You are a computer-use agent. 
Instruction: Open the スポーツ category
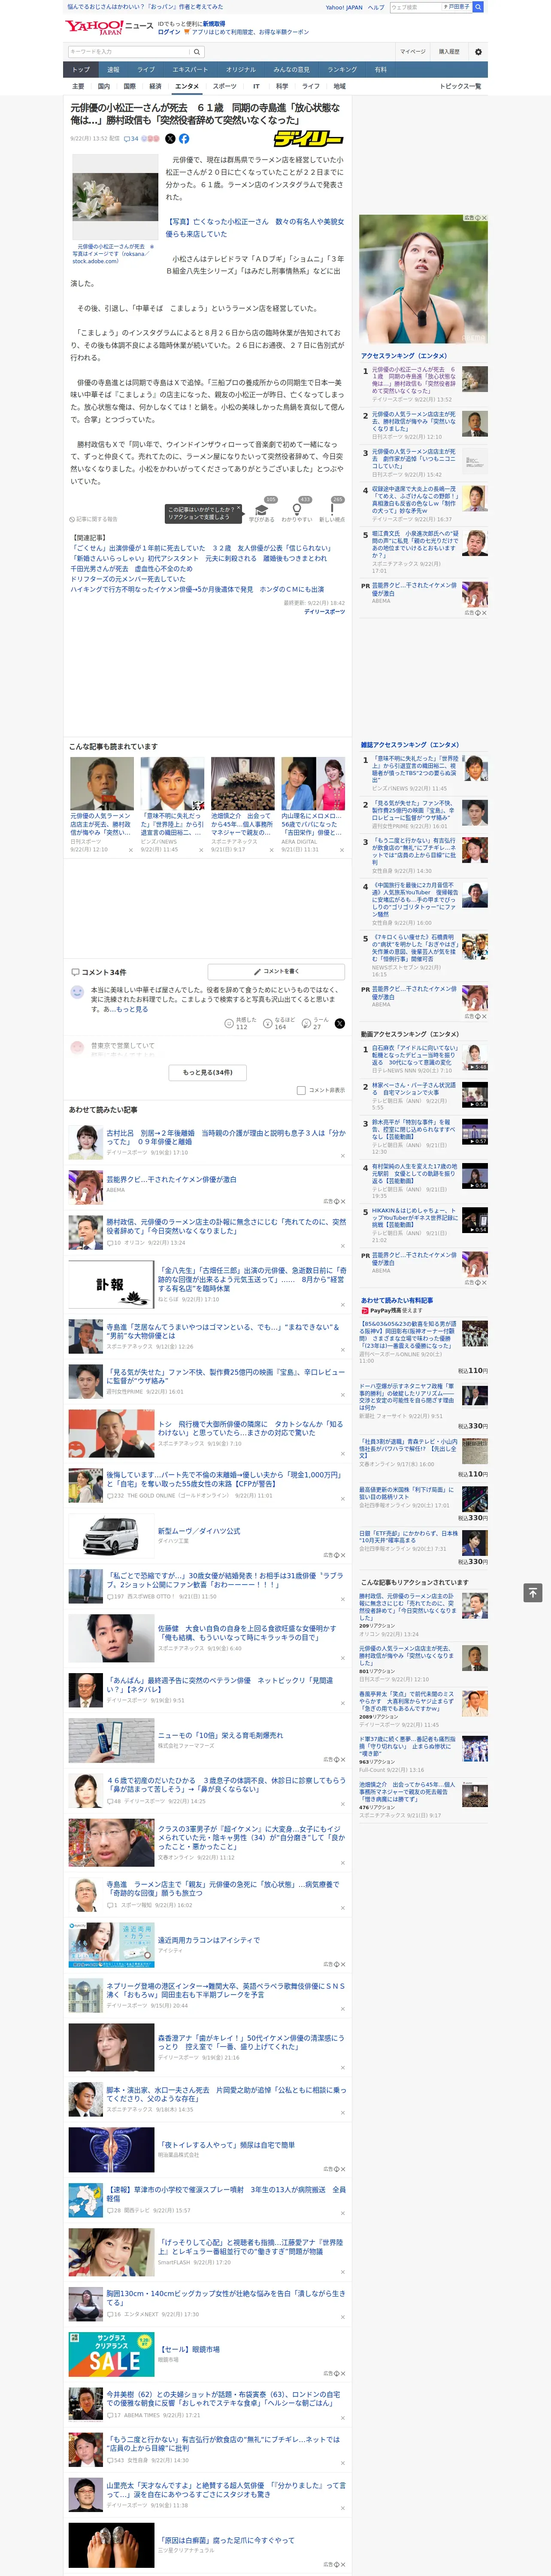[224, 86]
